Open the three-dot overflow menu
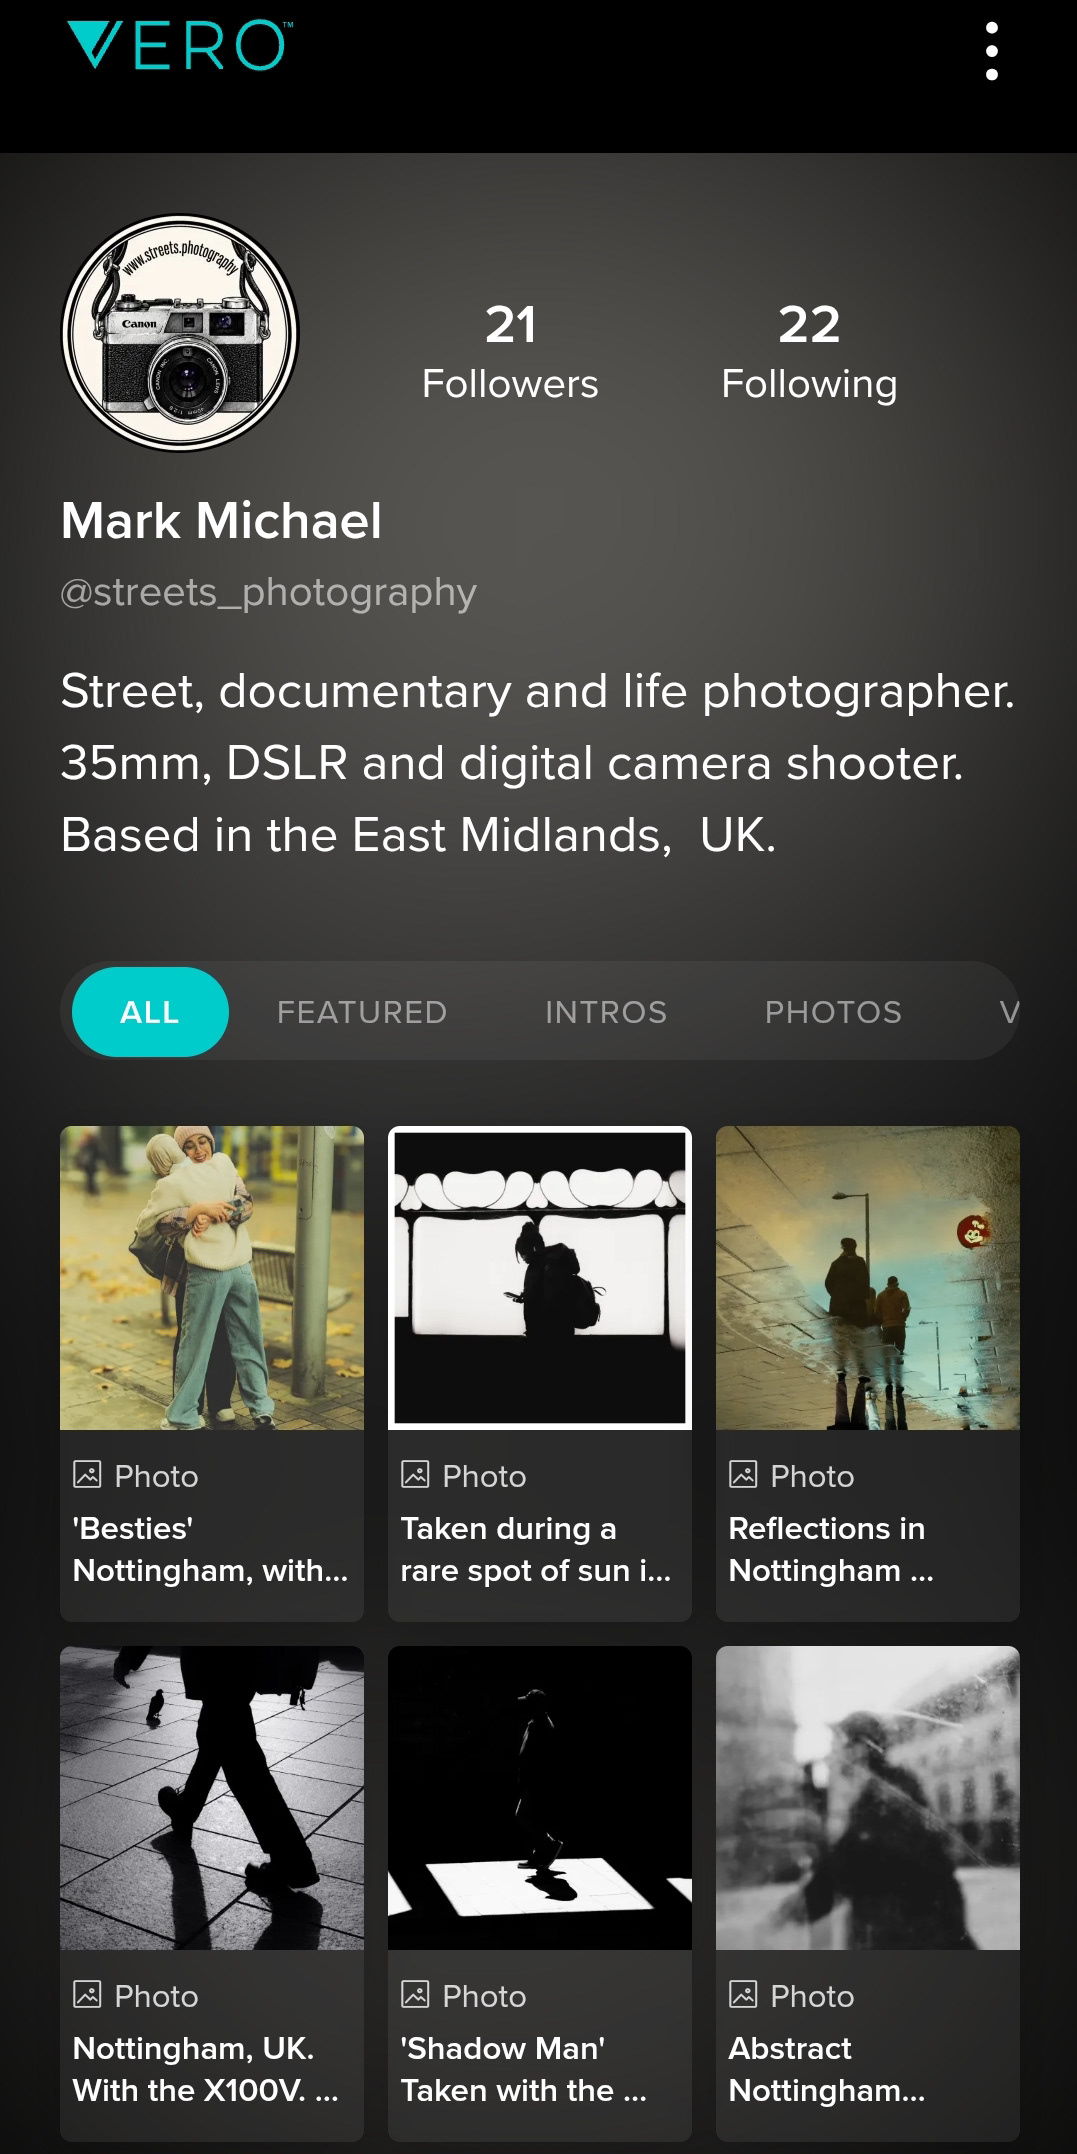The image size is (1077, 2154). pos(991,51)
